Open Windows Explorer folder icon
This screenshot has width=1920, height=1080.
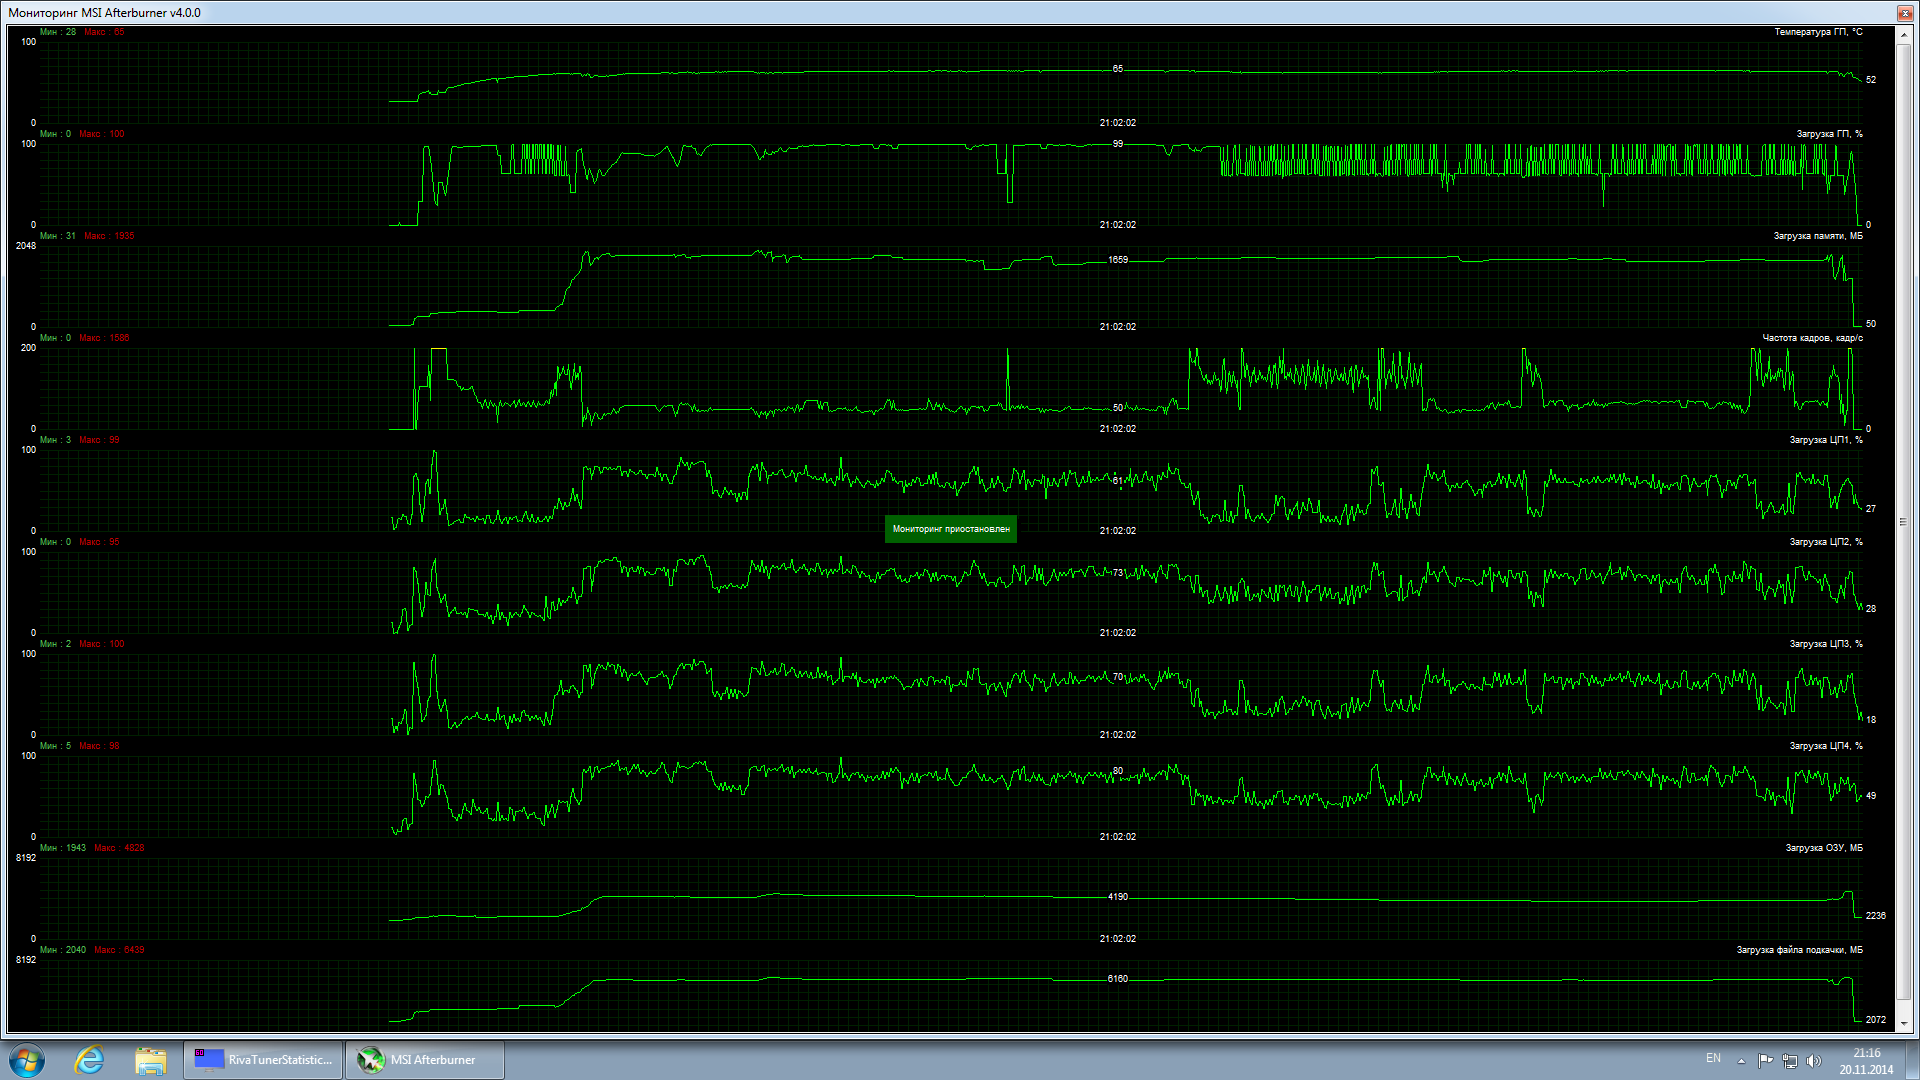click(x=150, y=1060)
